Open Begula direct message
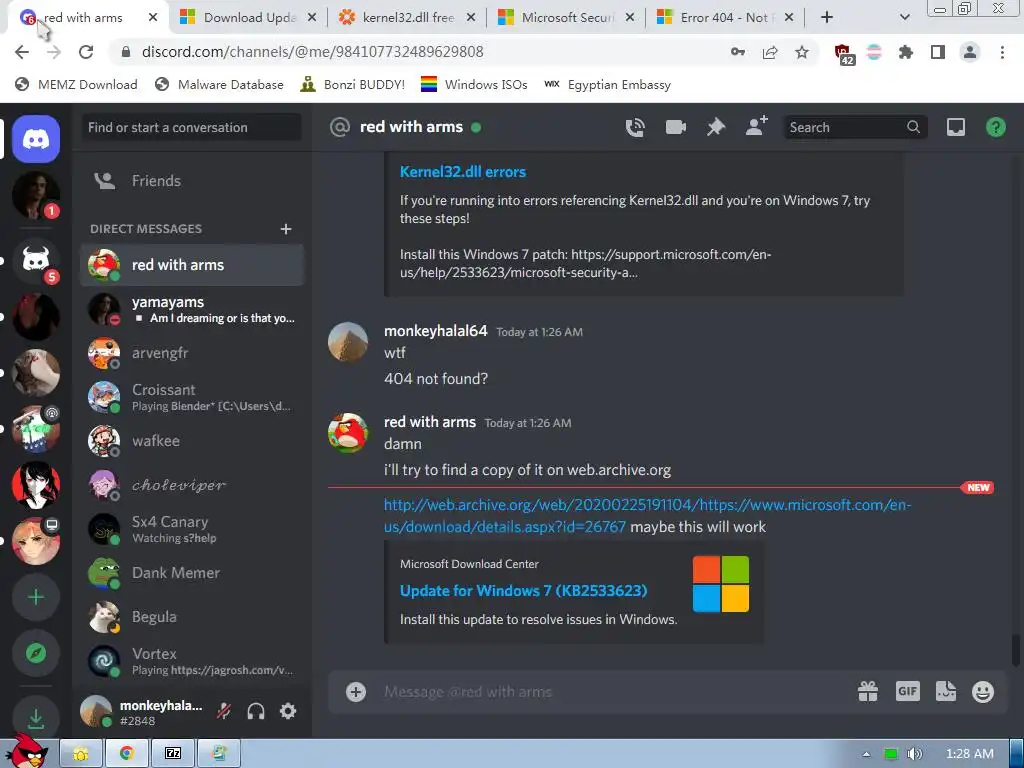Viewport: 1024px width, 768px height. click(191, 616)
